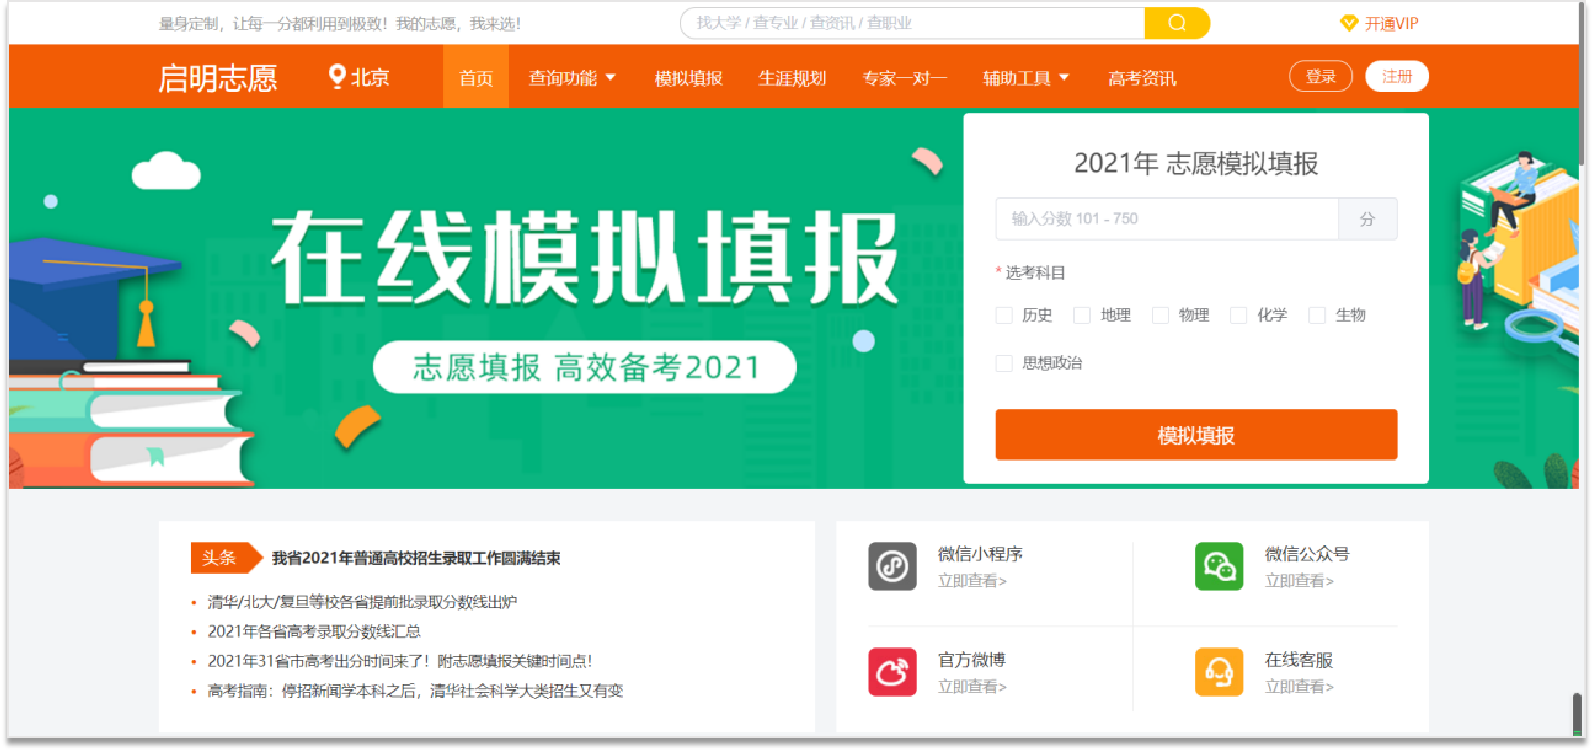1593x752 pixels.
Task: Click the VIP diamond icon
Action: [1348, 23]
